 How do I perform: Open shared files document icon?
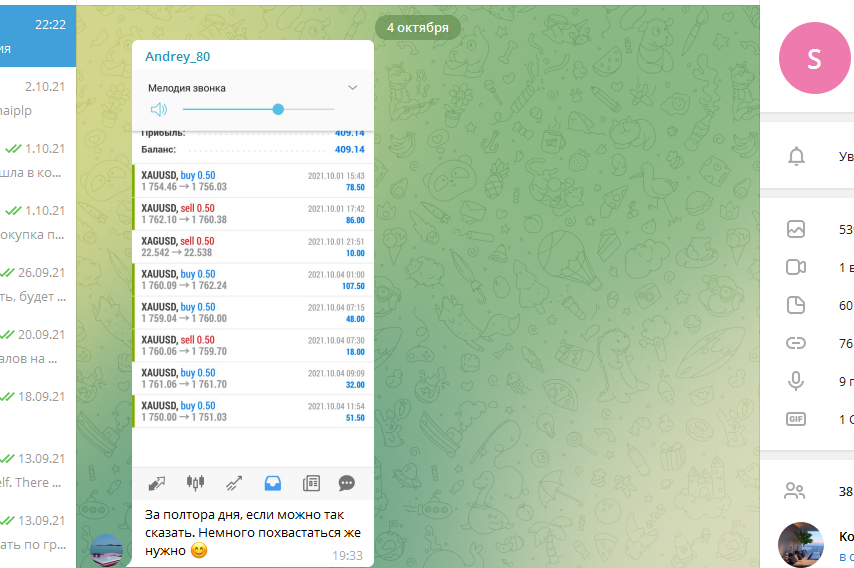796,305
